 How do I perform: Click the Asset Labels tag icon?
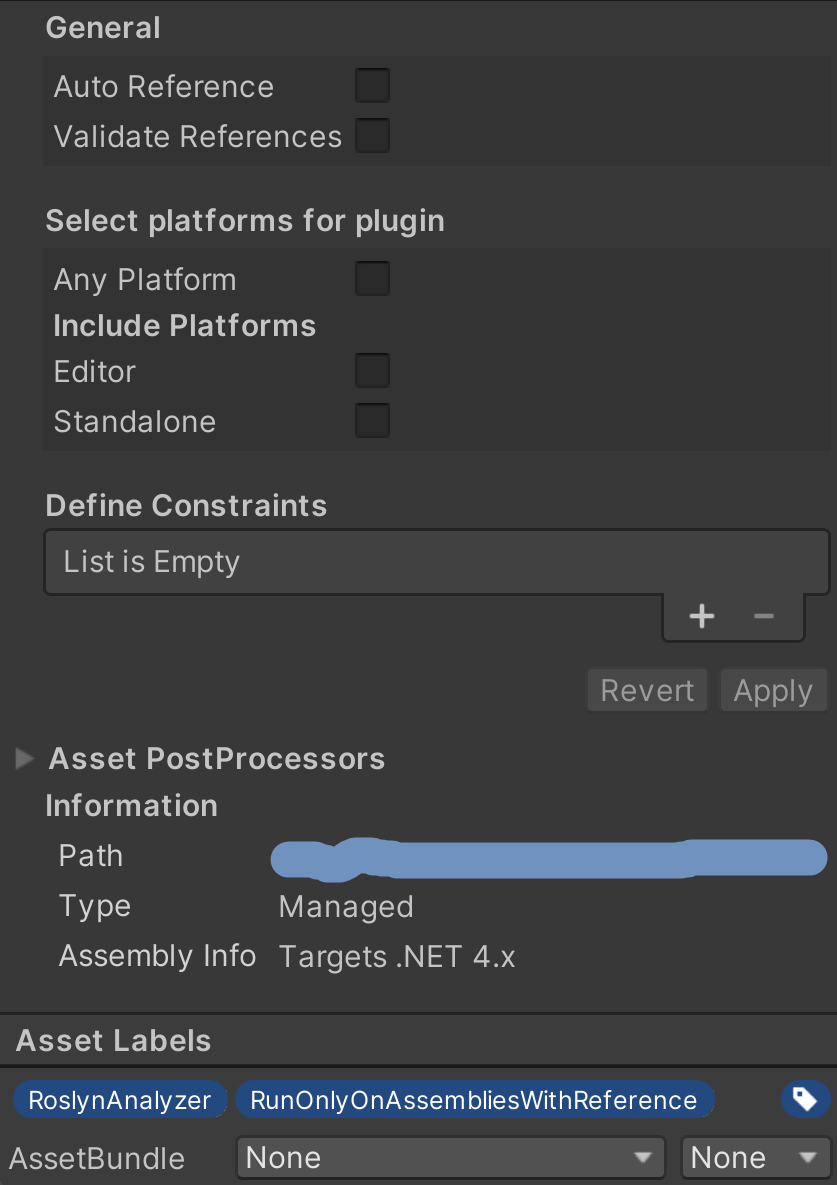tap(805, 1099)
